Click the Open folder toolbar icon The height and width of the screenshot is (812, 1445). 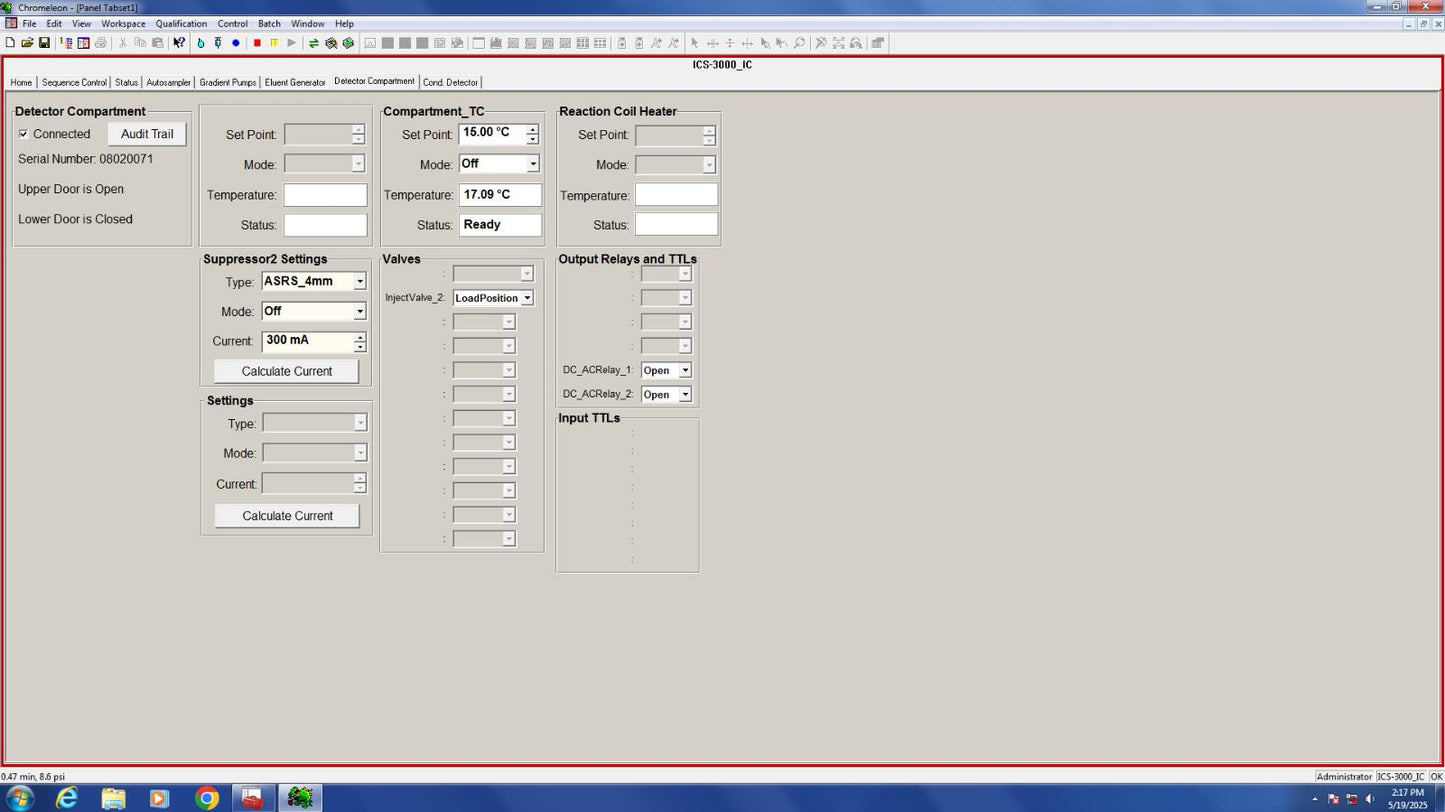[x=27, y=43]
